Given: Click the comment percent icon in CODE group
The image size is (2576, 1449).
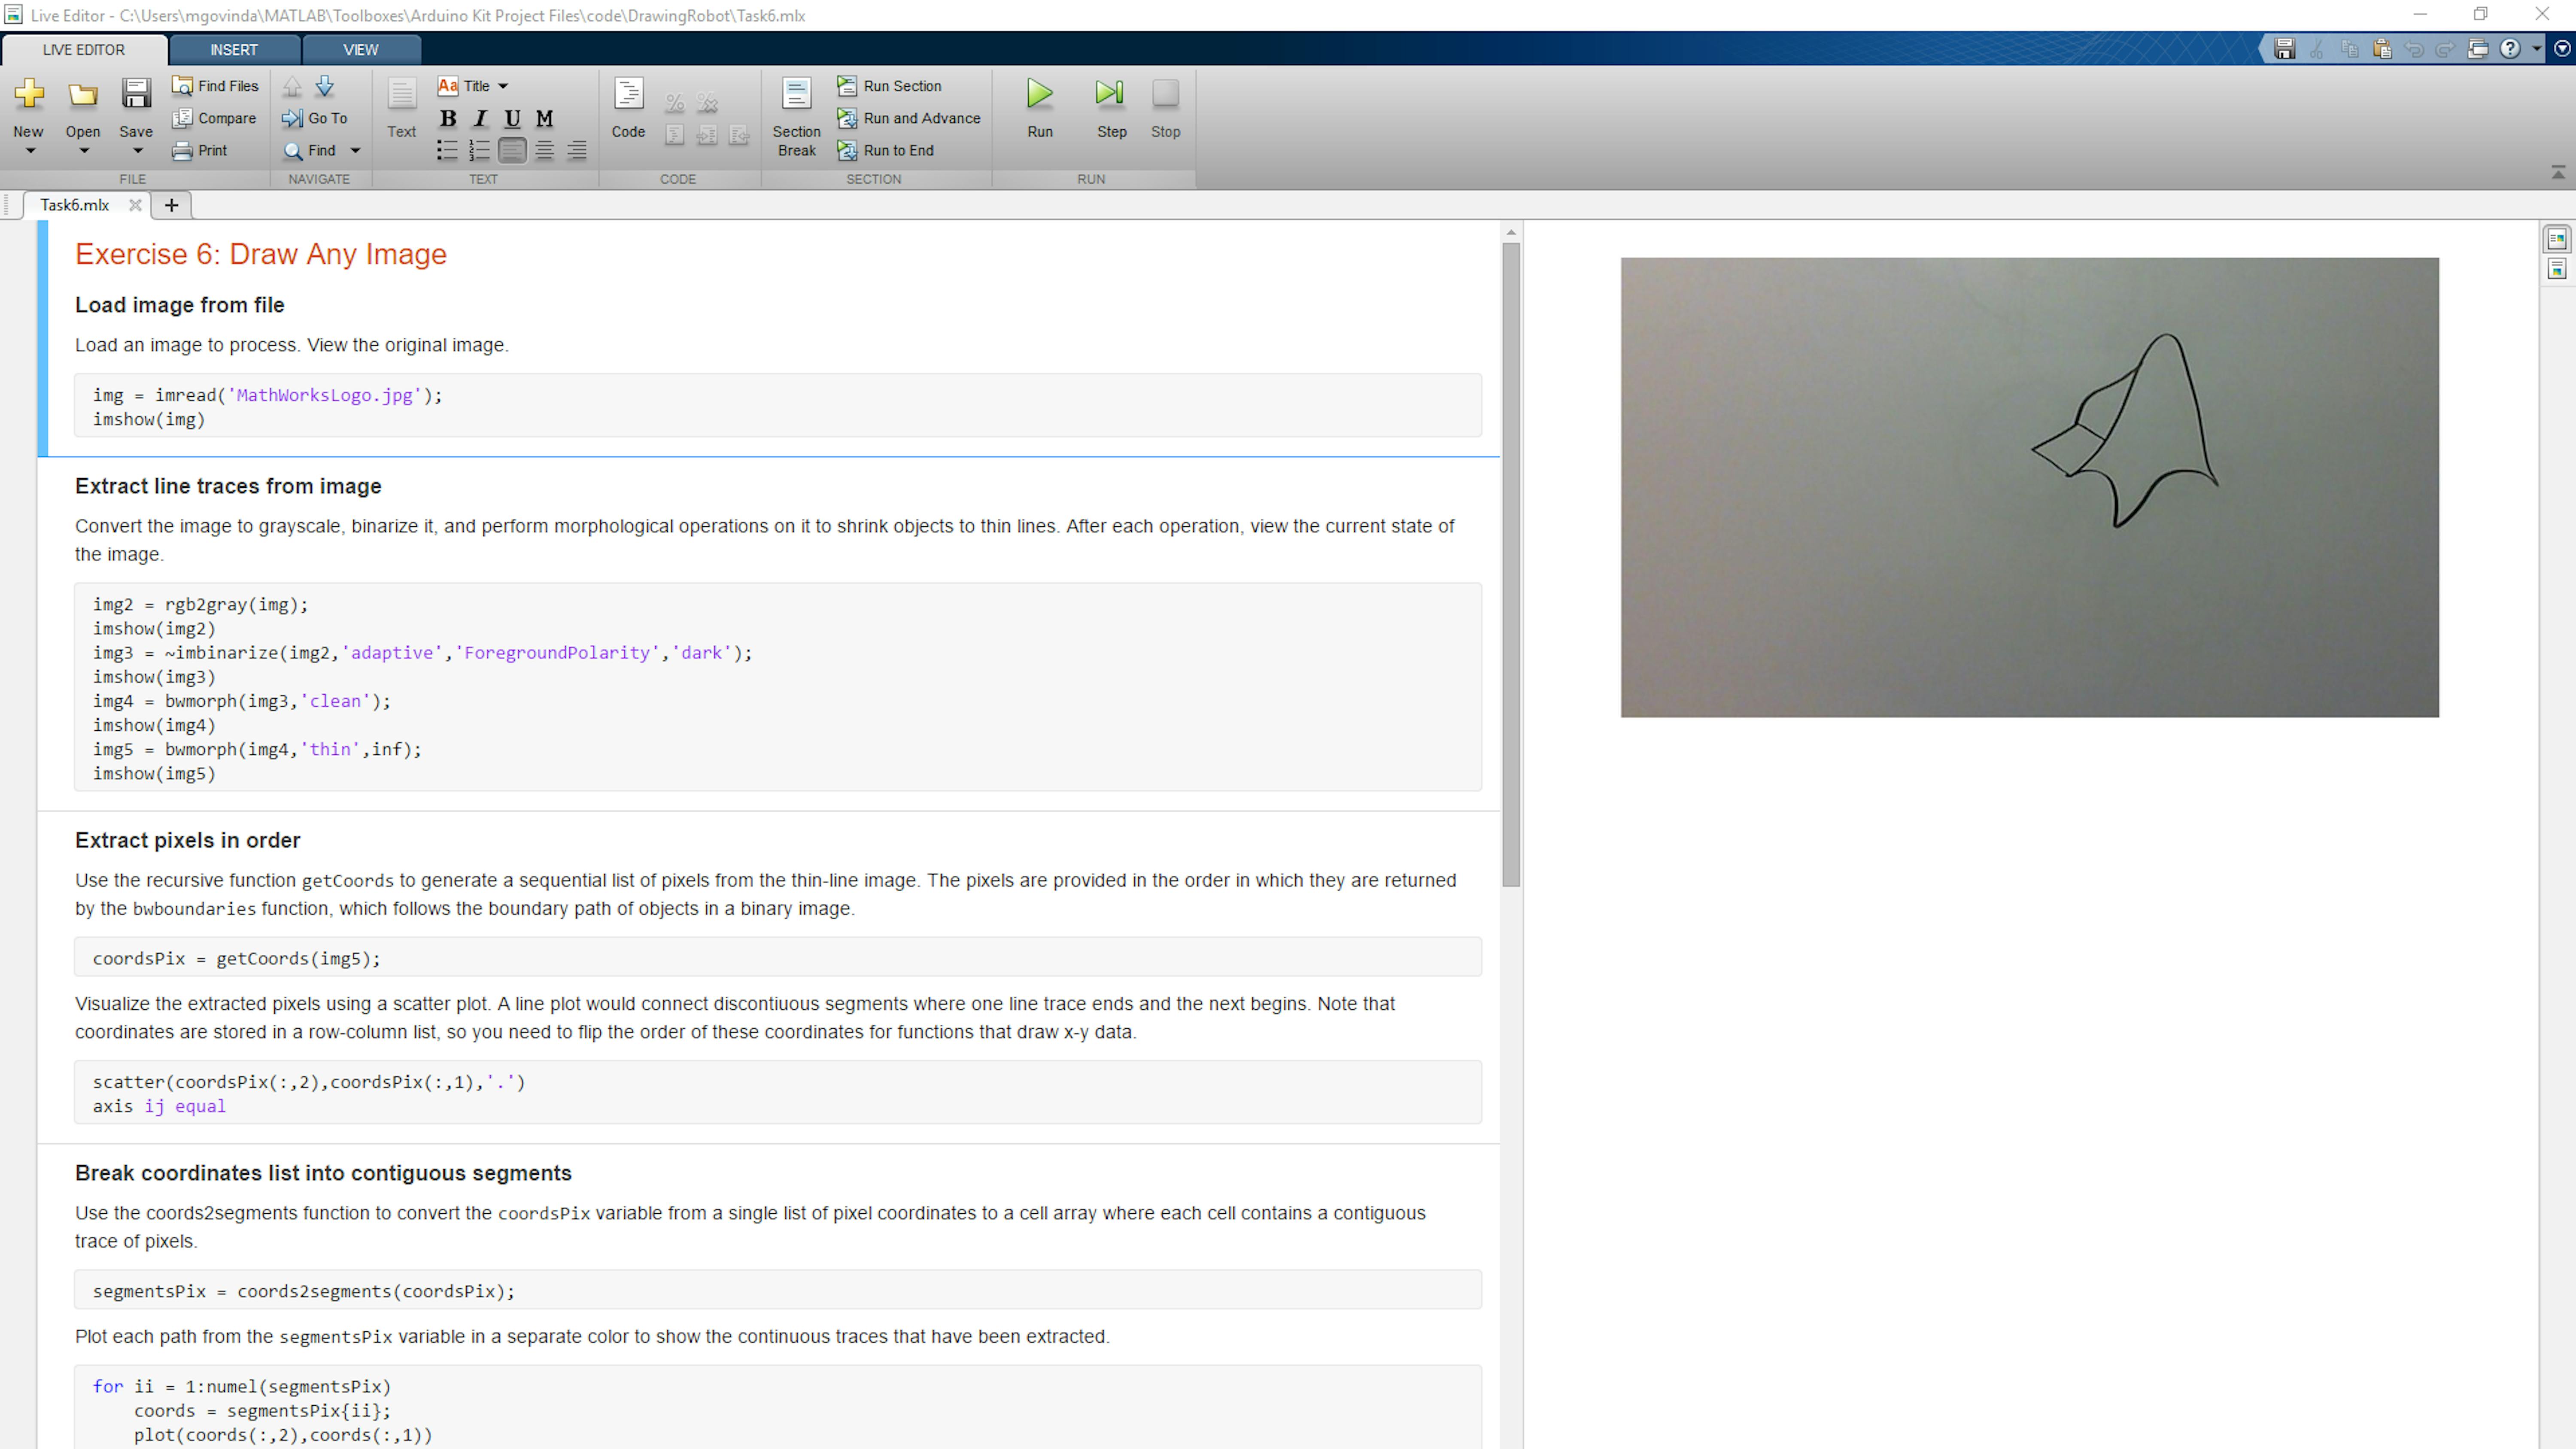Looking at the screenshot, I should [x=675, y=102].
